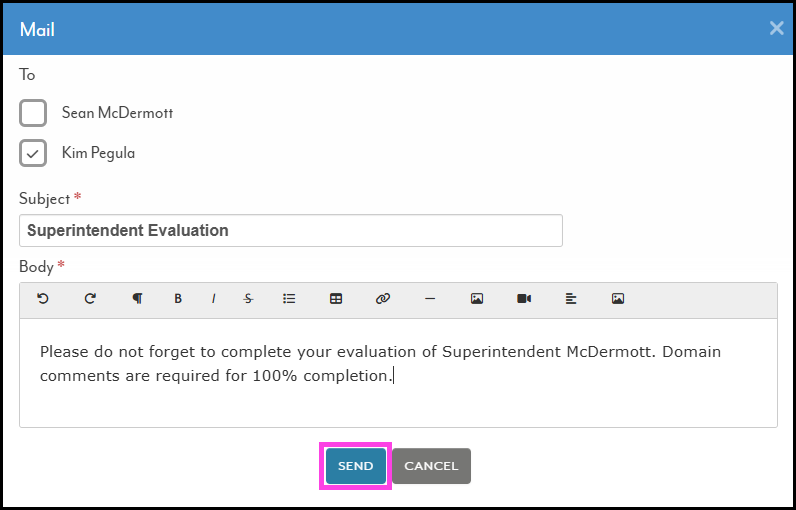Insert image using icon beside video icon
The width and height of the screenshot is (796, 510).
[x=477, y=298]
